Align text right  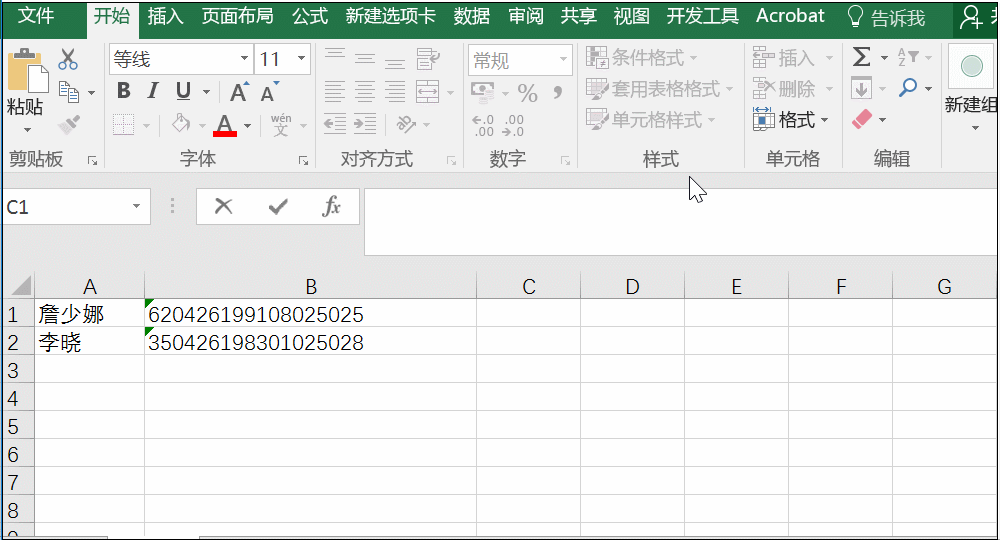tap(395, 91)
